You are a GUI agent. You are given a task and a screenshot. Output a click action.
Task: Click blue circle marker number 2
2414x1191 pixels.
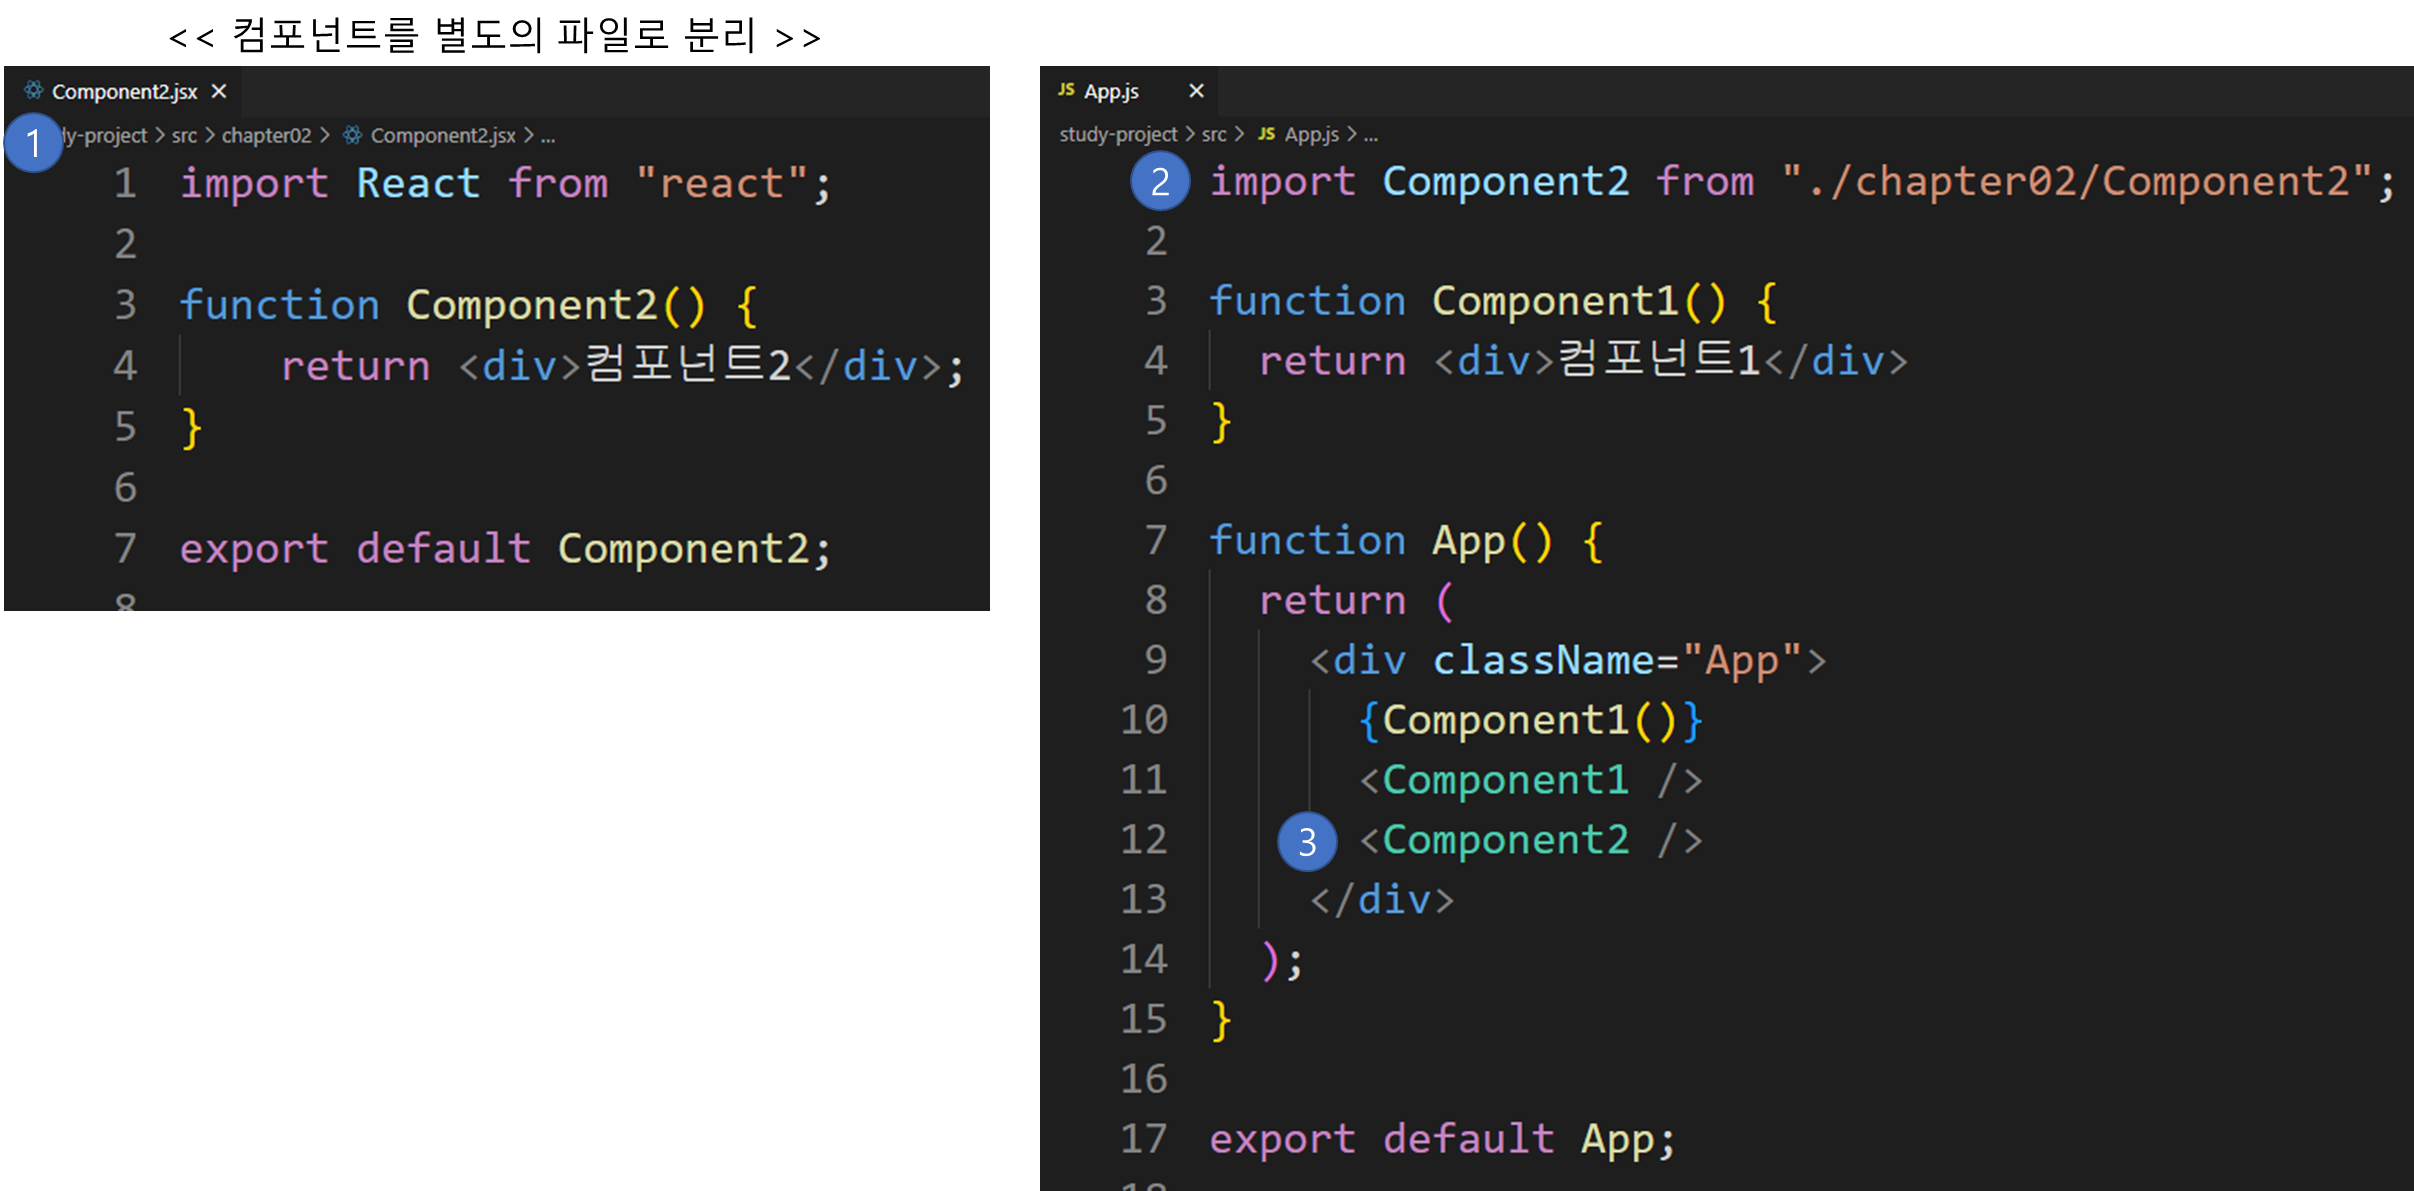click(1159, 181)
